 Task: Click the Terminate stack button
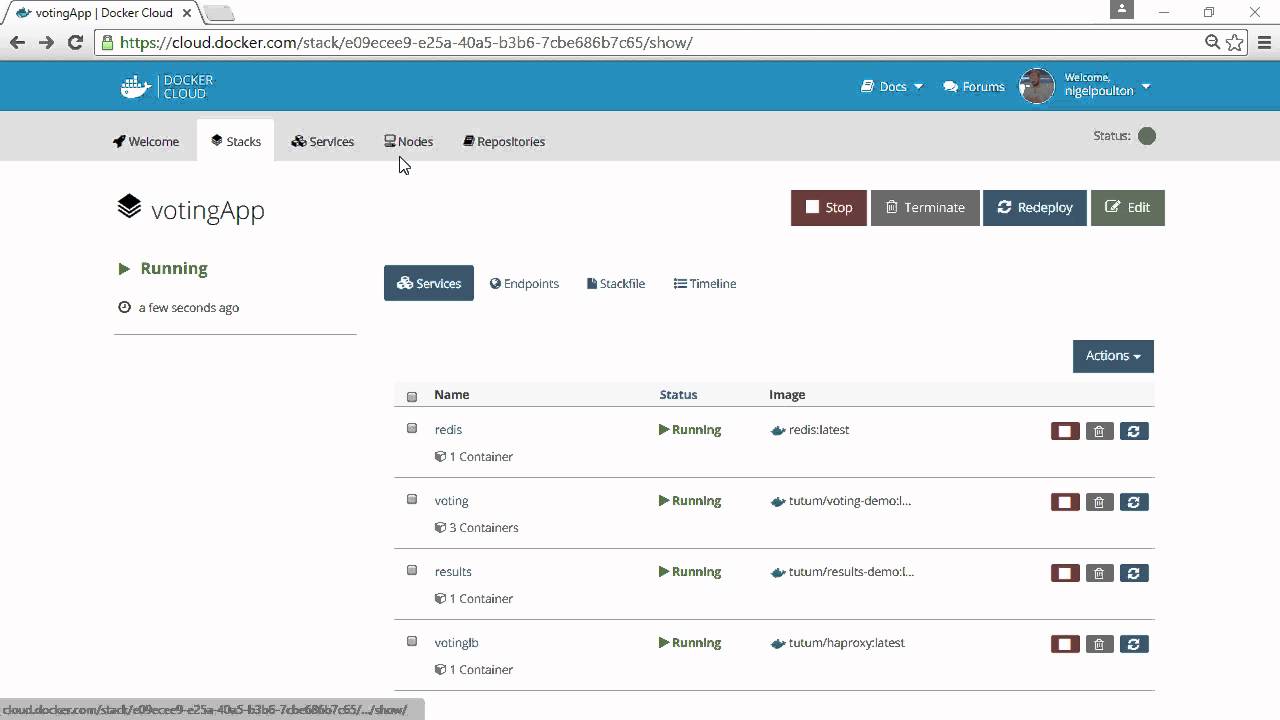click(x=925, y=208)
